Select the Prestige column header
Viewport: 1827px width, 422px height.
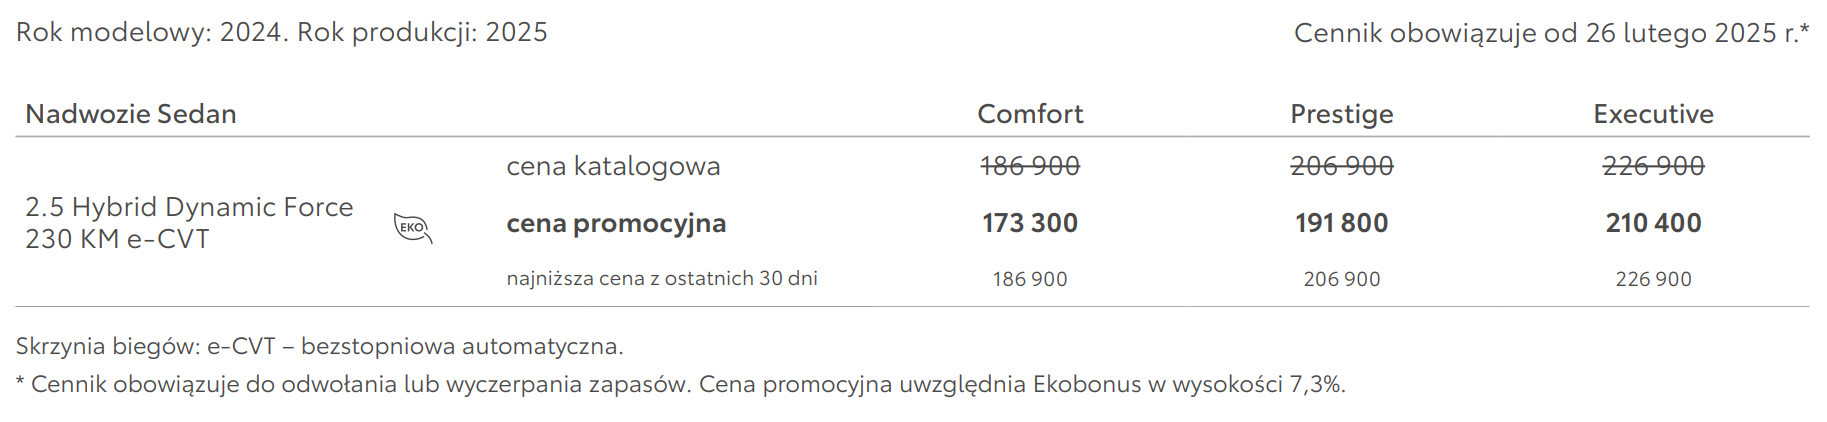[x=1341, y=114]
